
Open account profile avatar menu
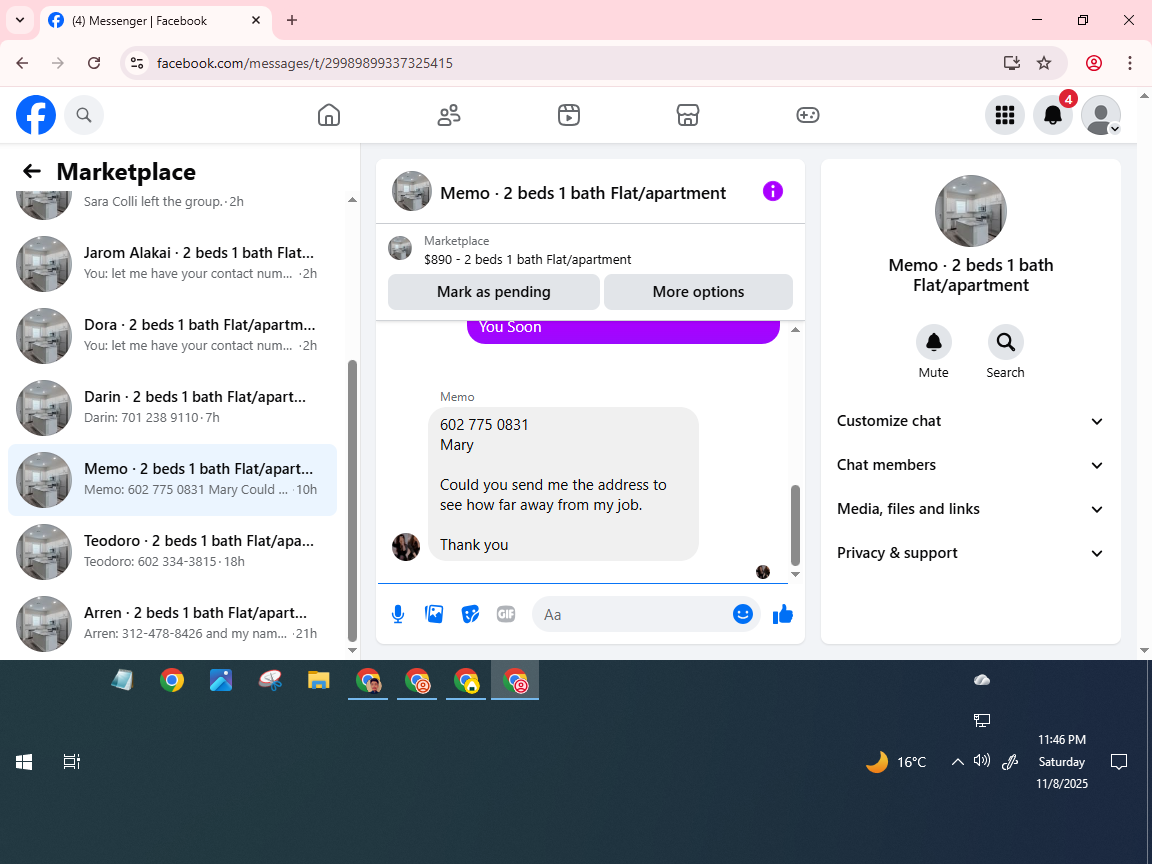(x=1101, y=115)
